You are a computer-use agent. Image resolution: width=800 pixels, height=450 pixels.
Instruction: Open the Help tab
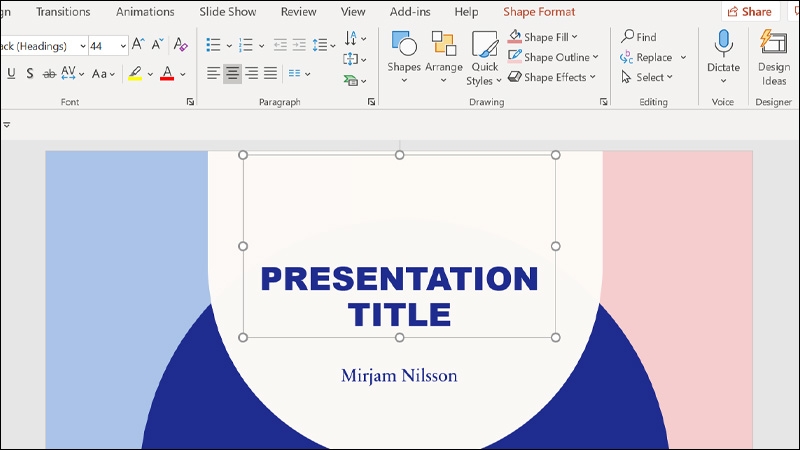pyautogui.click(x=466, y=12)
